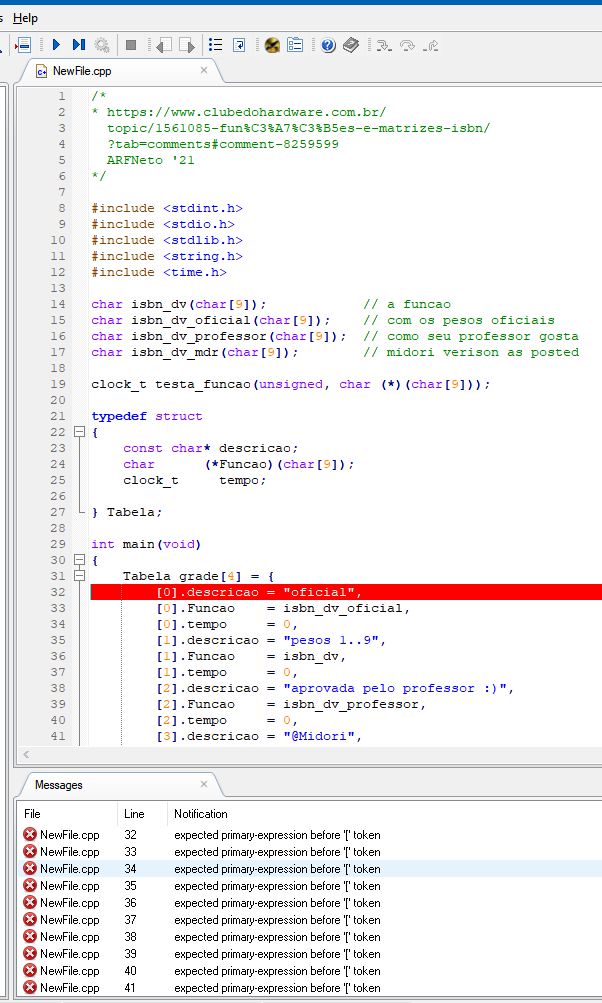Close the Messages panel
Viewport: 602px width, 1003px height.
[204, 784]
